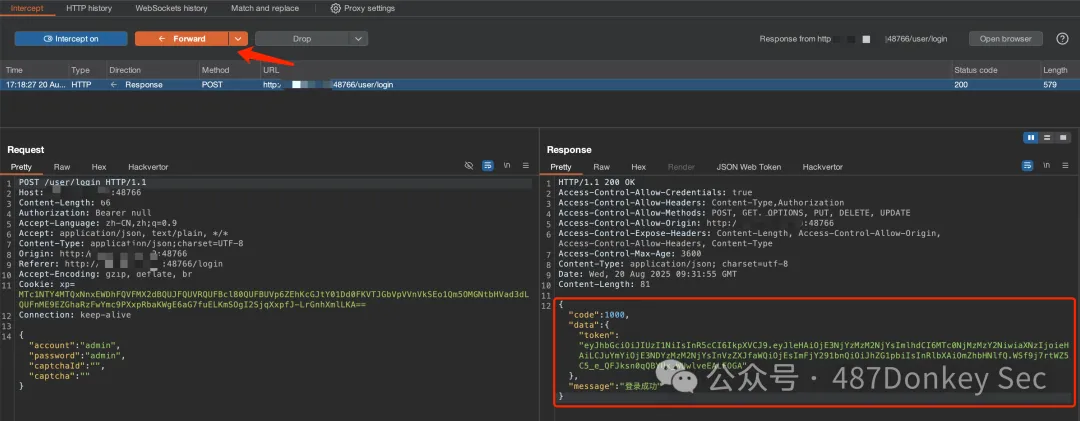
Task: Open the JSON Web Token response tab
Action: 749,167
